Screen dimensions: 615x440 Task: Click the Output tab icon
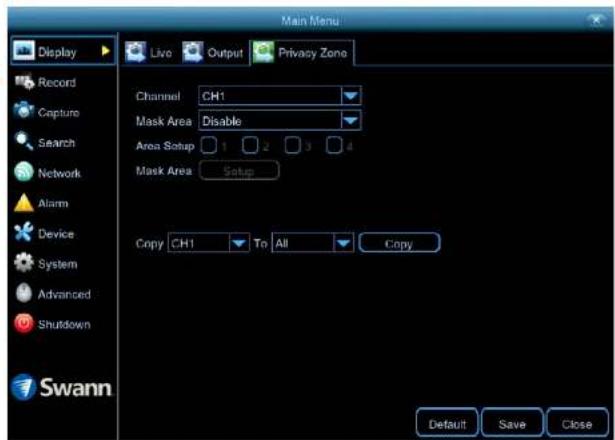click(193, 52)
